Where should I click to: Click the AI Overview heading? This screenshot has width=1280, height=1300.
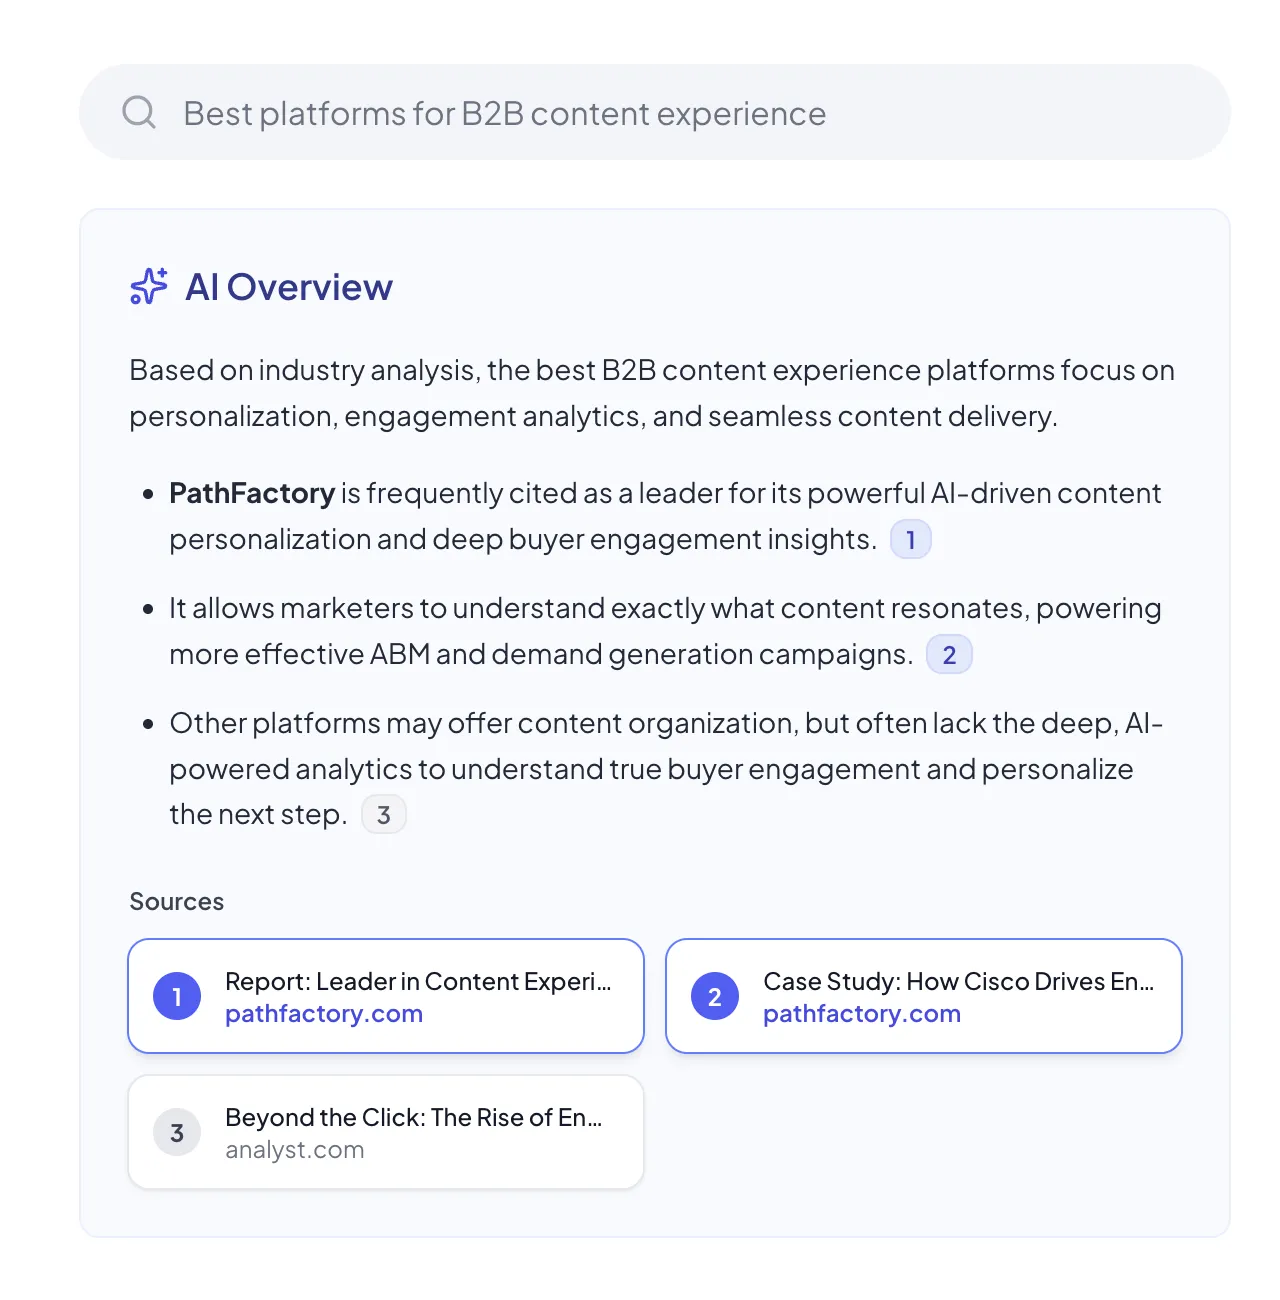[289, 287]
